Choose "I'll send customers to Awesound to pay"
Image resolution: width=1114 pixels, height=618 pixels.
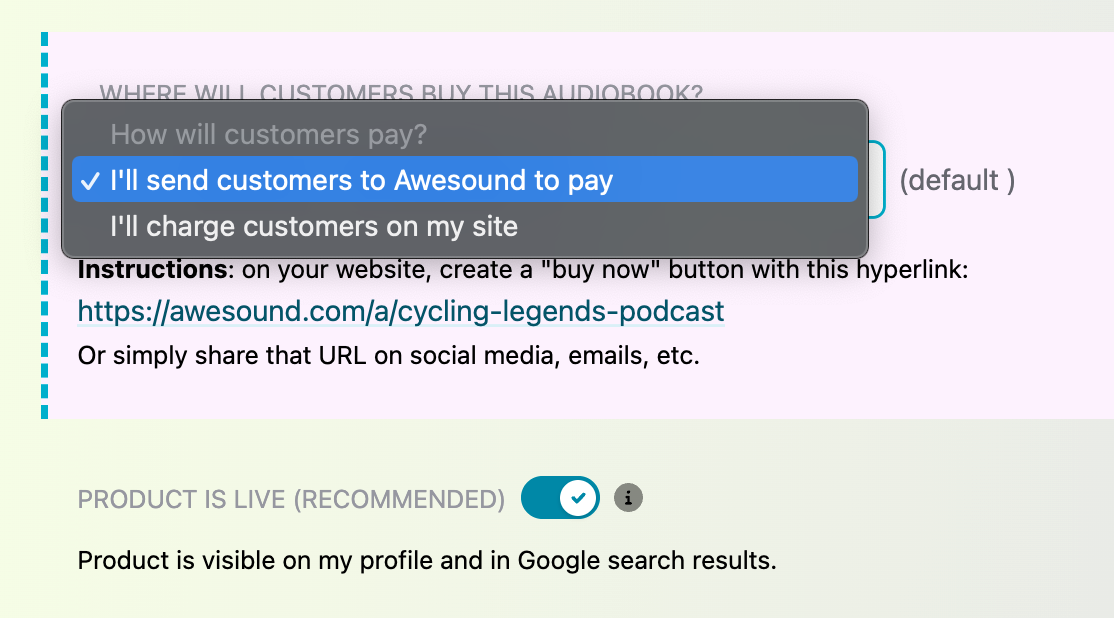[361, 180]
